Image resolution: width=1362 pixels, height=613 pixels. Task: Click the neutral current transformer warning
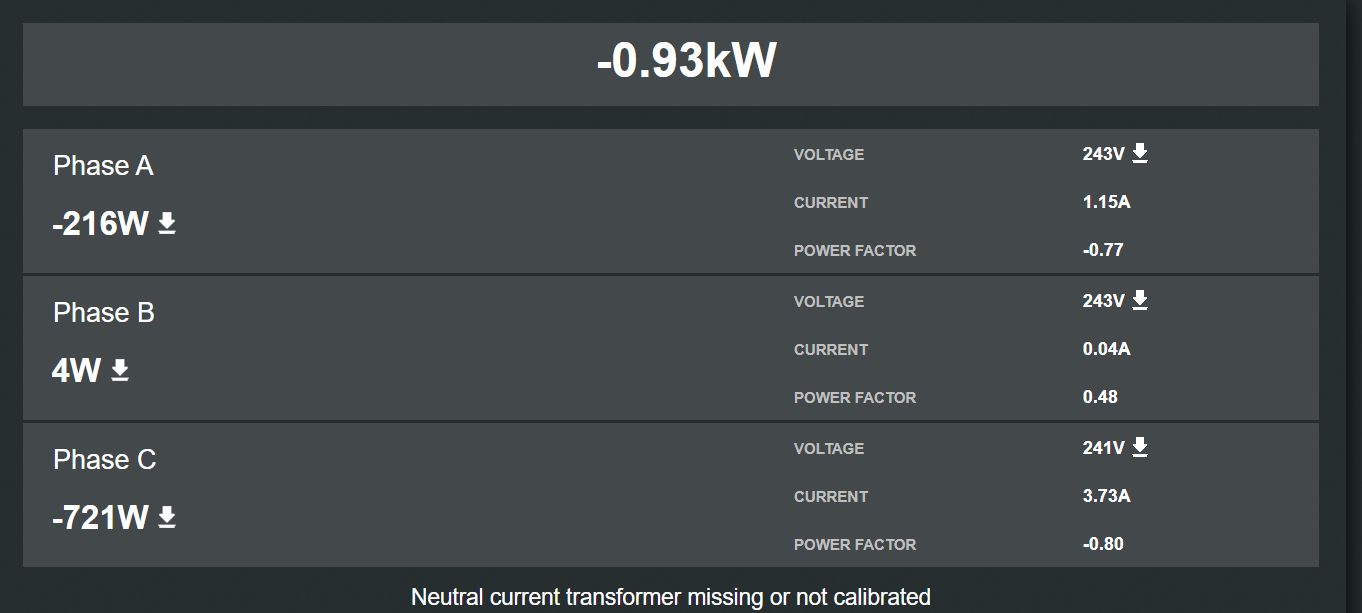tap(671, 597)
